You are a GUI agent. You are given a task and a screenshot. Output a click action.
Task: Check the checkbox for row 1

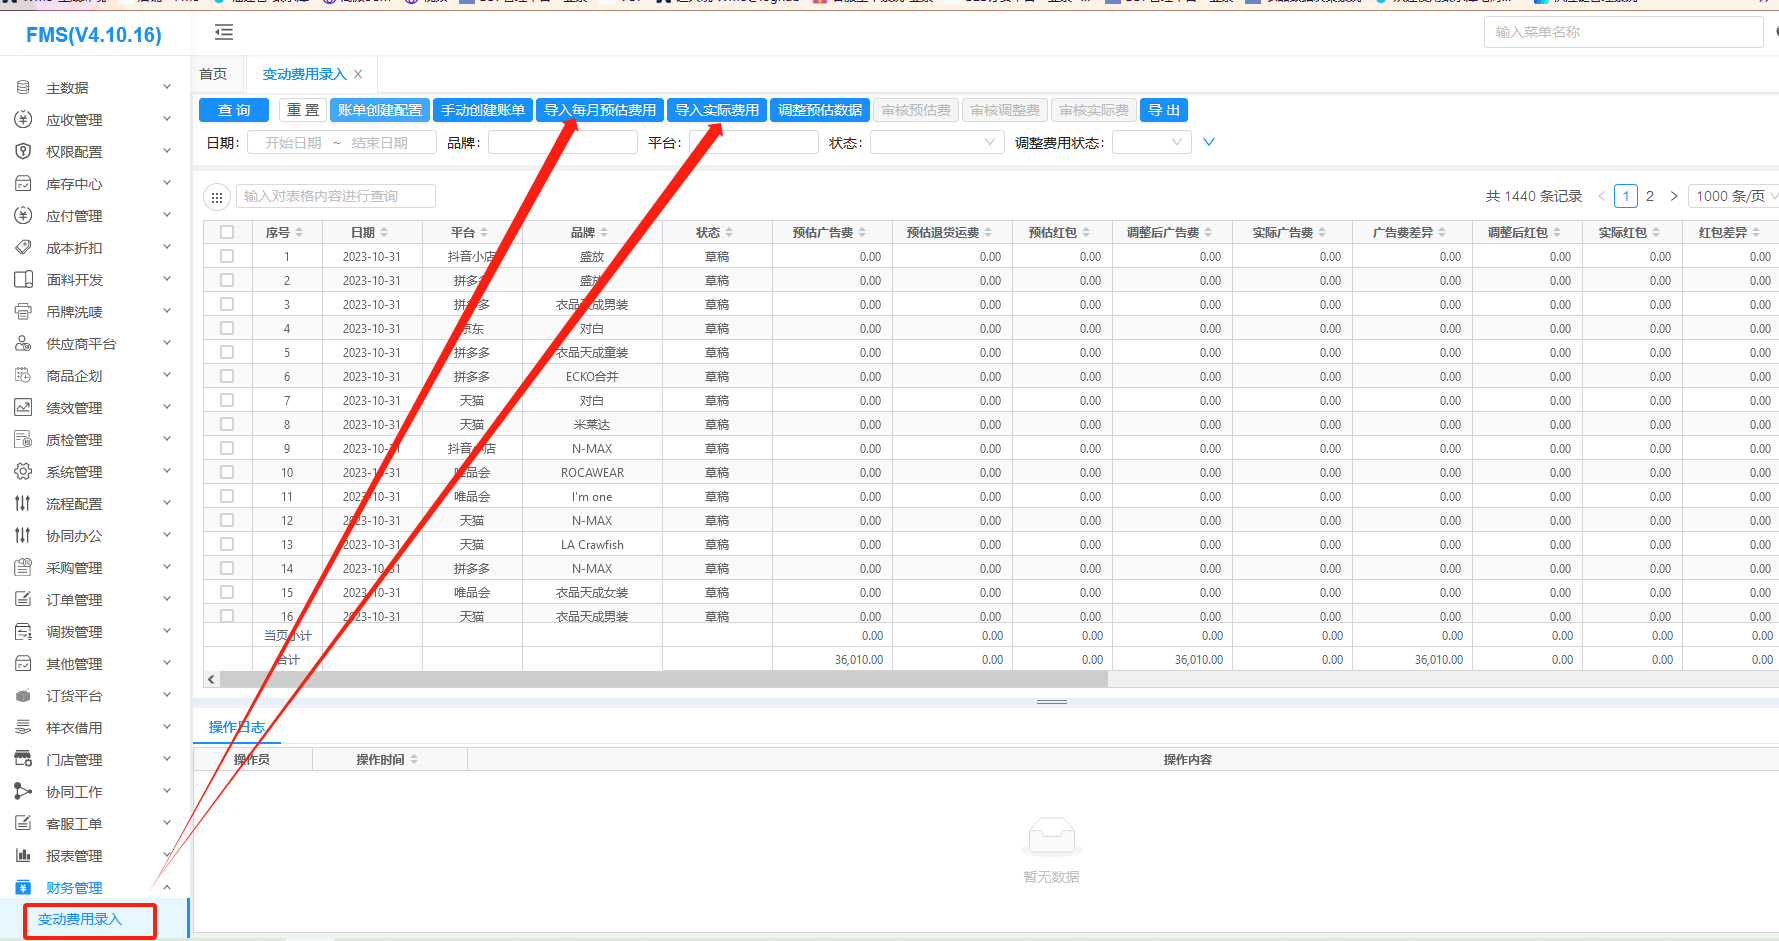pos(227,256)
